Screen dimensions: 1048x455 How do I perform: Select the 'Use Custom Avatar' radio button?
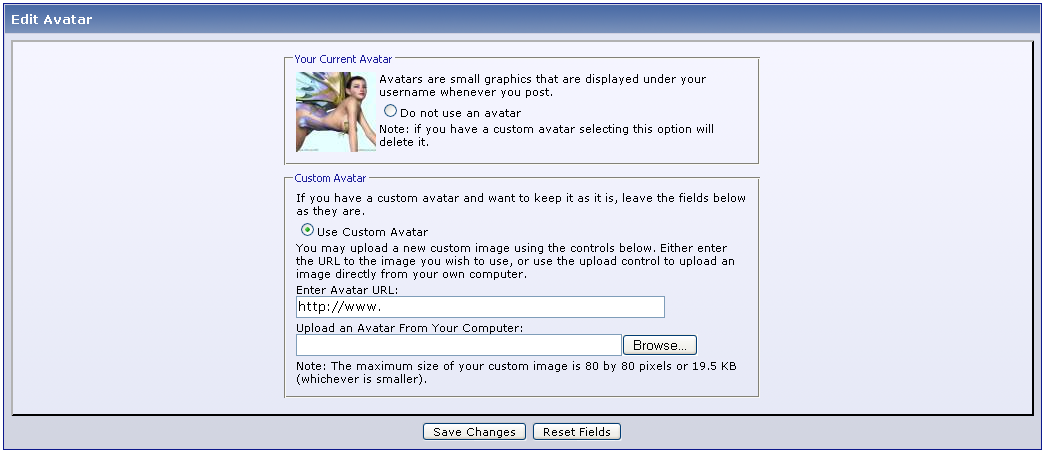(x=307, y=230)
